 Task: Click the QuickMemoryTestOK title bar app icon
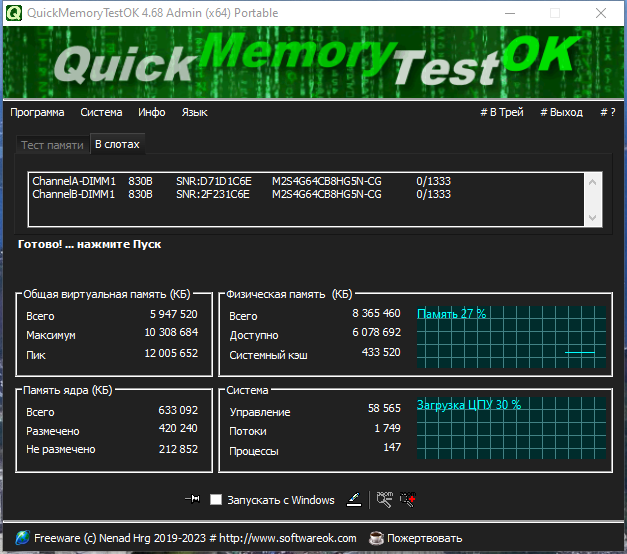pos(14,13)
